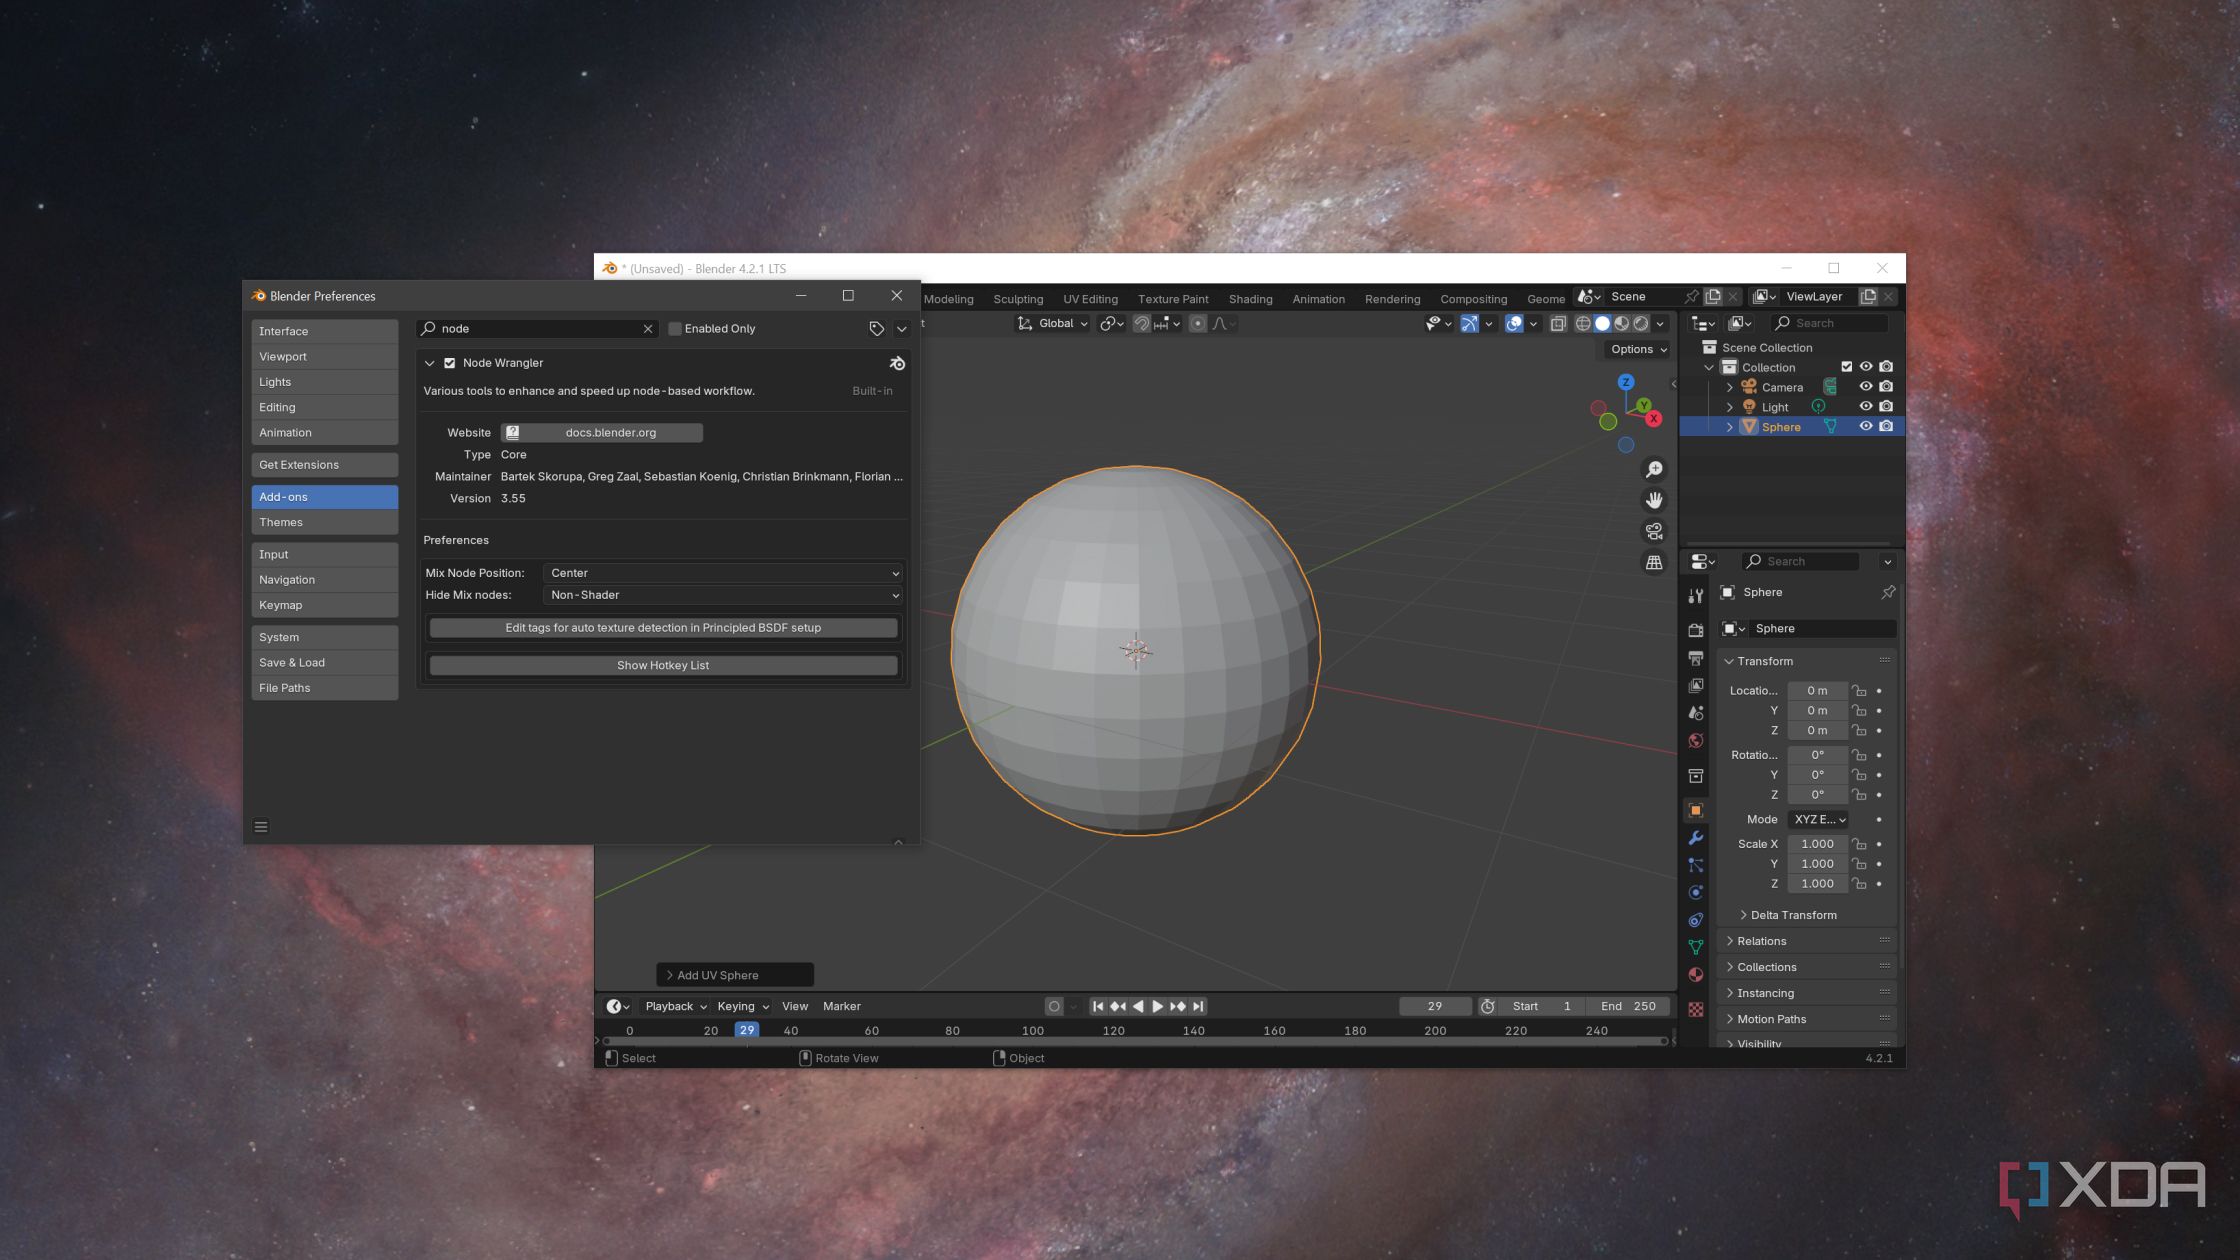This screenshot has width=2240, height=1260.
Task: Open the Render properties tab icon
Action: coord(1696,631)
